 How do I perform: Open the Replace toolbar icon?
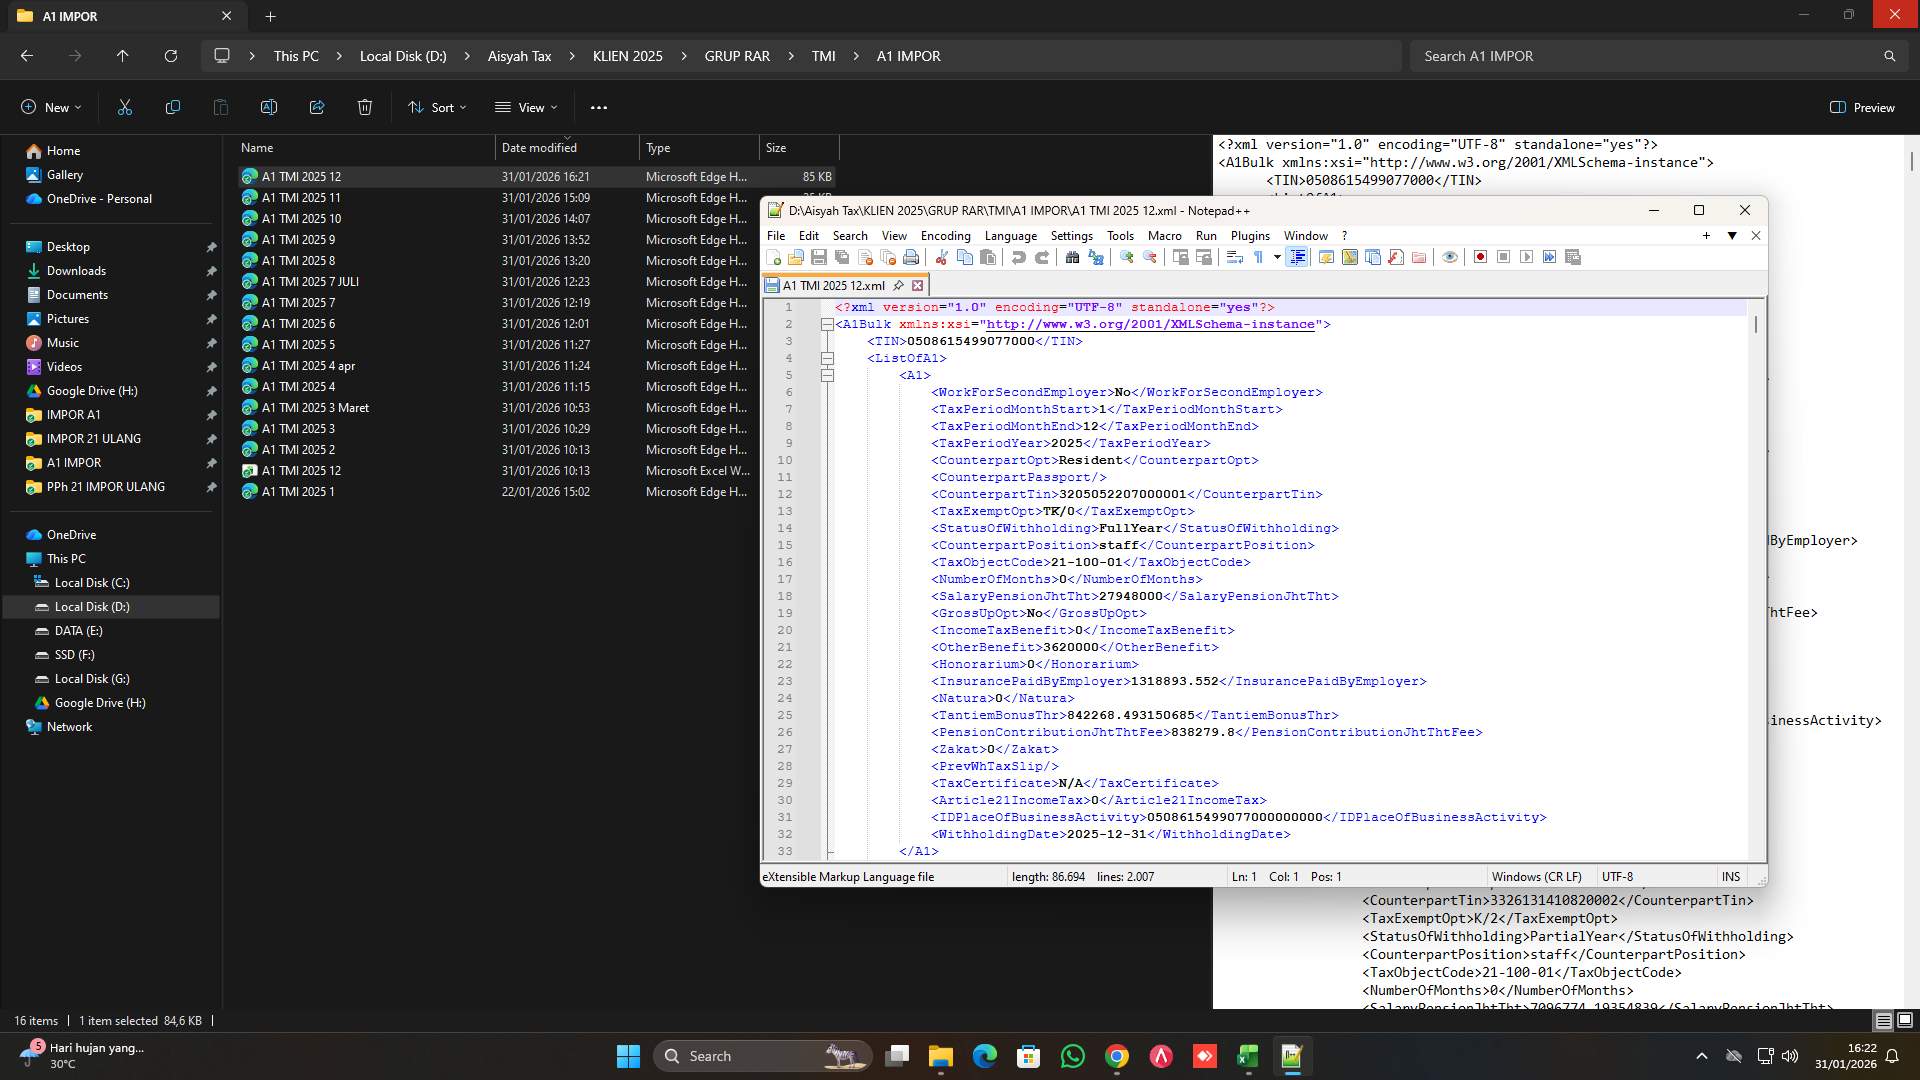1097,257
